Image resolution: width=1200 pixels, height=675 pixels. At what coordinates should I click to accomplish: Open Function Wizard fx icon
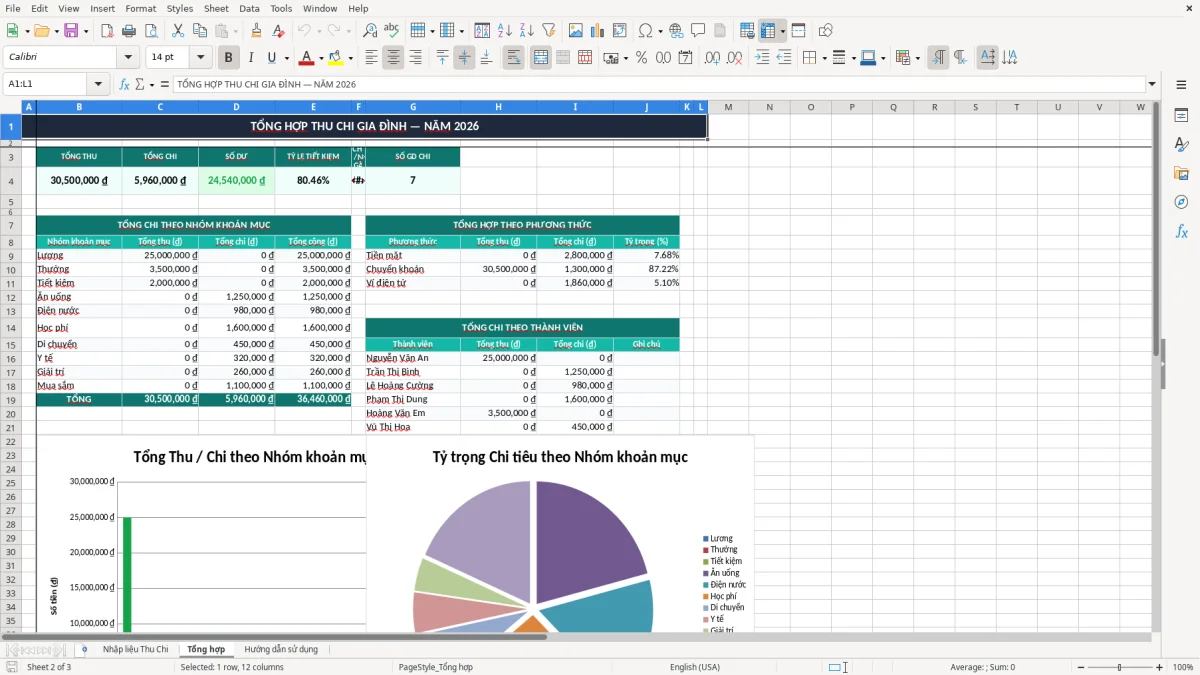coord(124,84)
